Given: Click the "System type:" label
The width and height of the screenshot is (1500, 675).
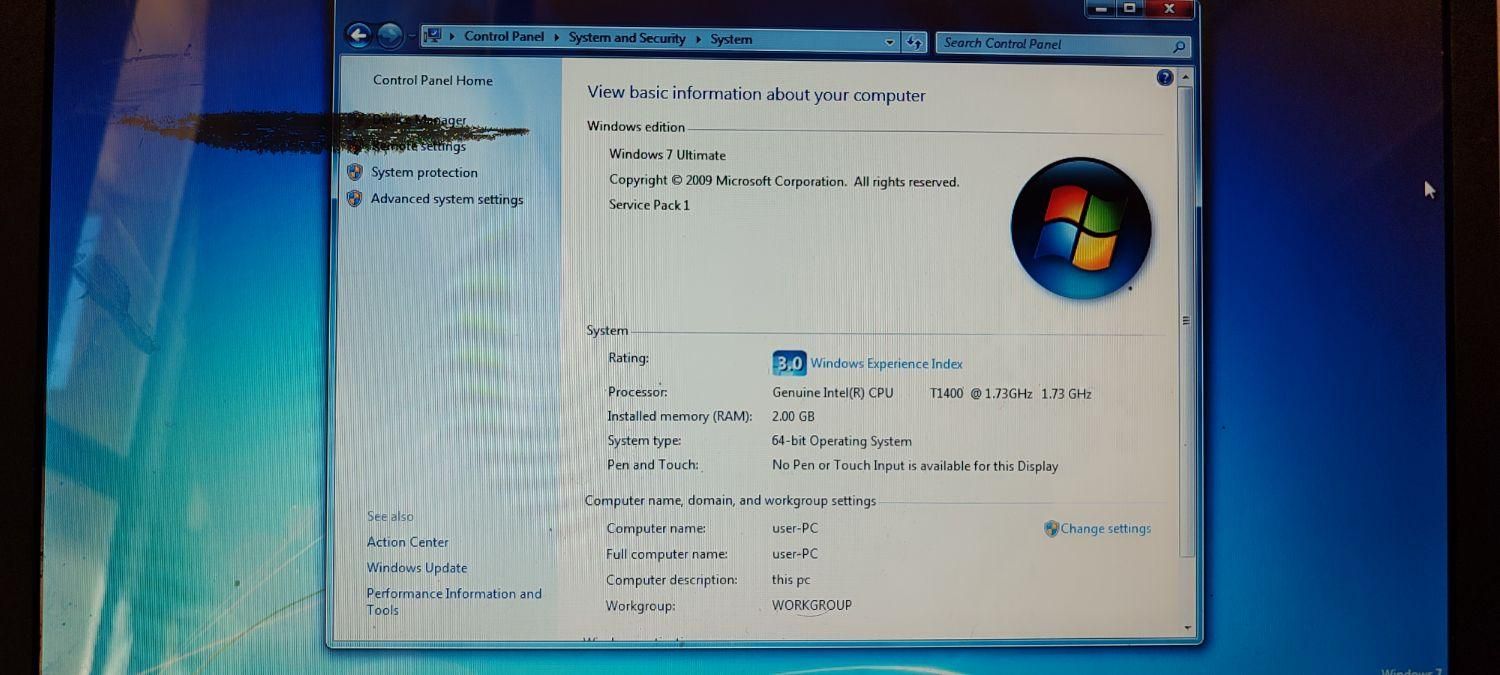Looking at the screenshot, I should [644, 441].
